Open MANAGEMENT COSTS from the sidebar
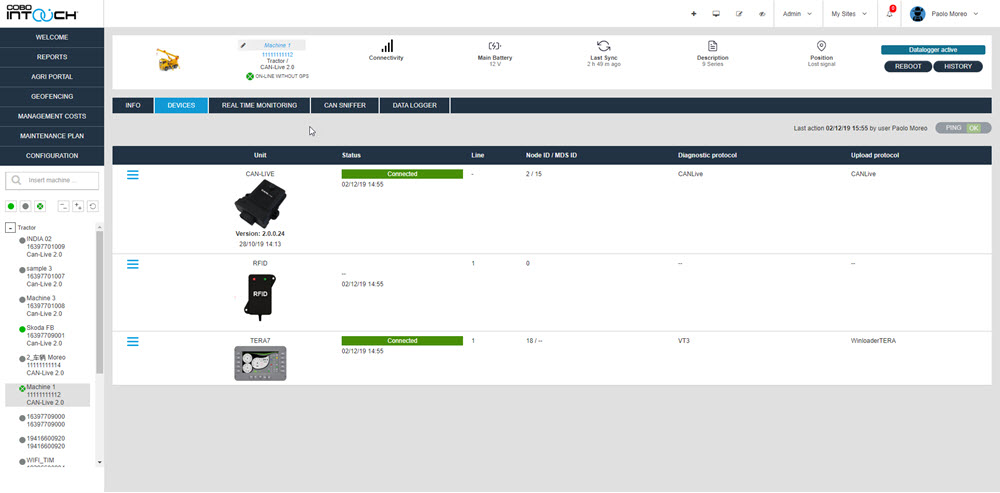 tap(52, 116)
